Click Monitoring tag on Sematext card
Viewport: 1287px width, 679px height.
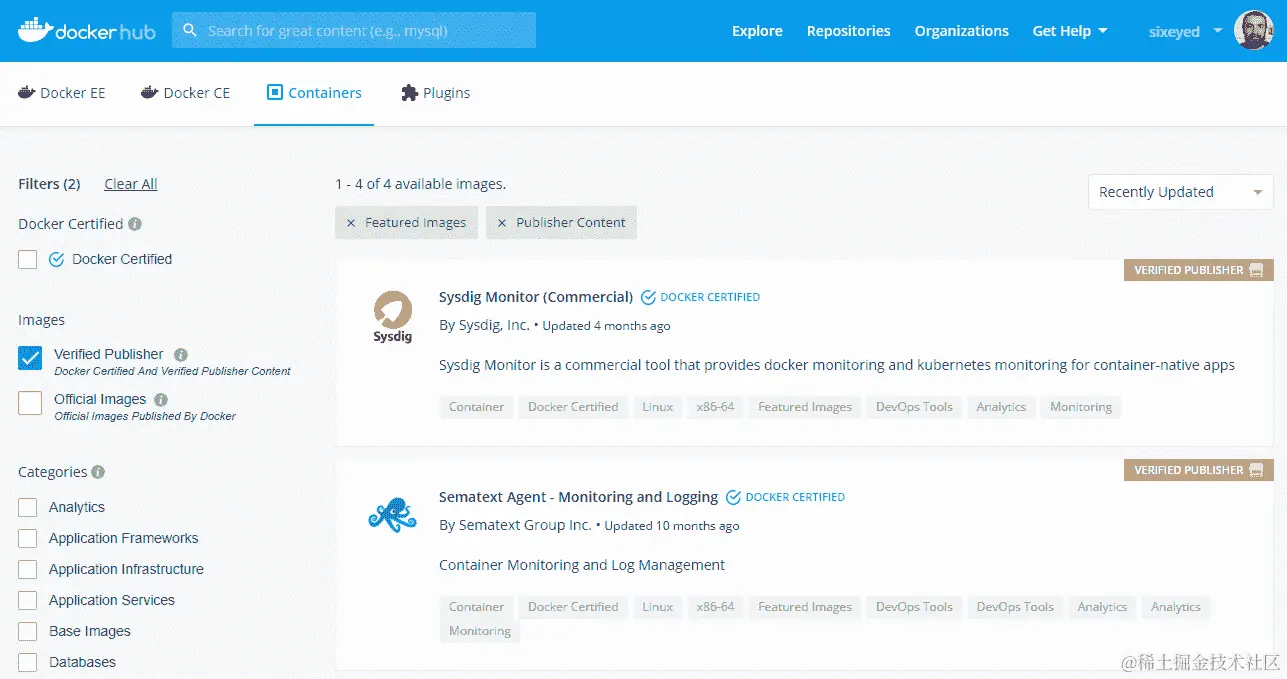pyautogui.click(x=480, y=631)
